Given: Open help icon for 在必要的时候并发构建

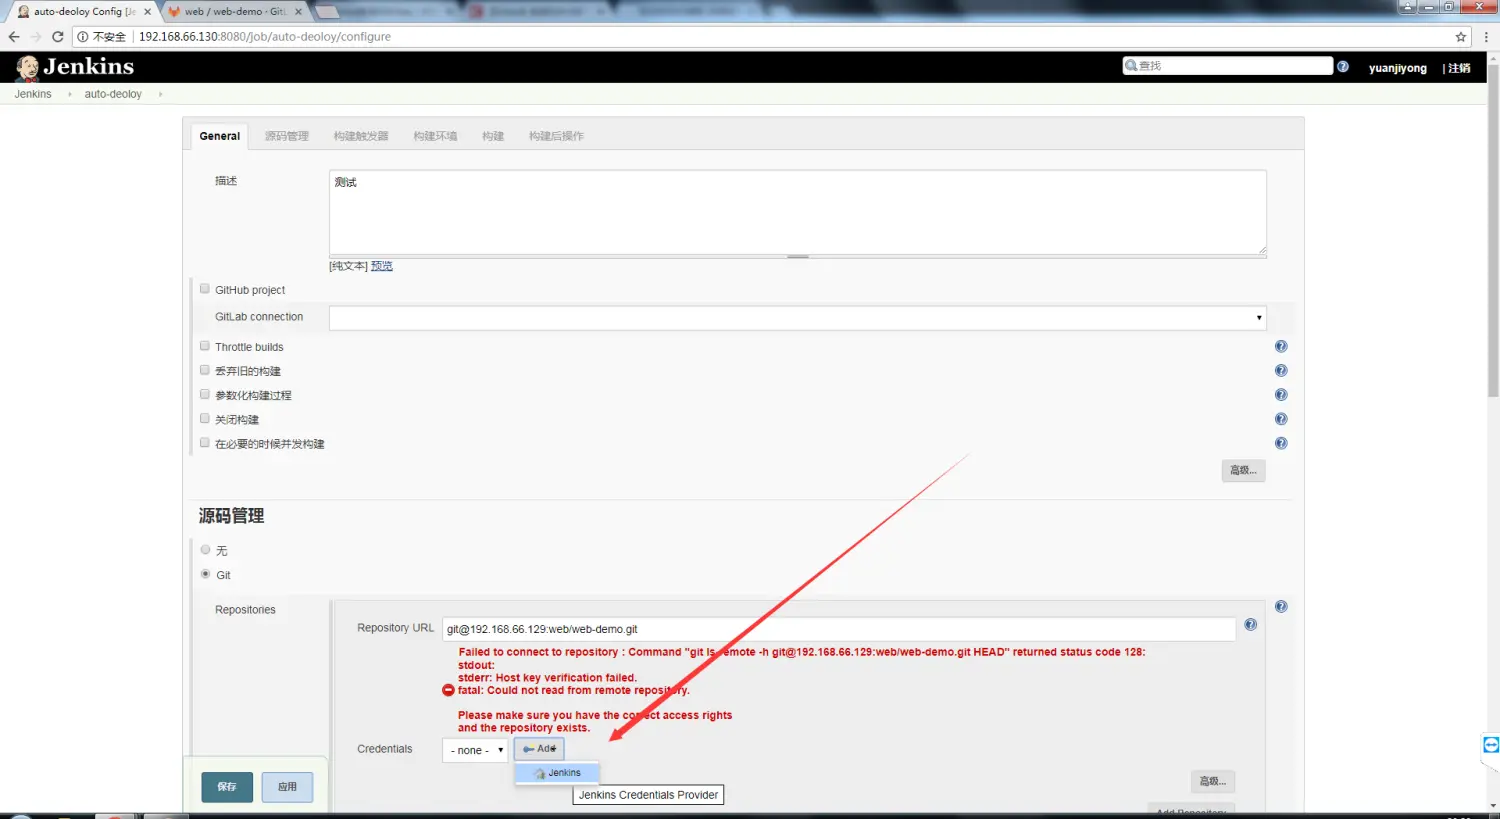Looking at the screenshot, I should (1281, 443).
